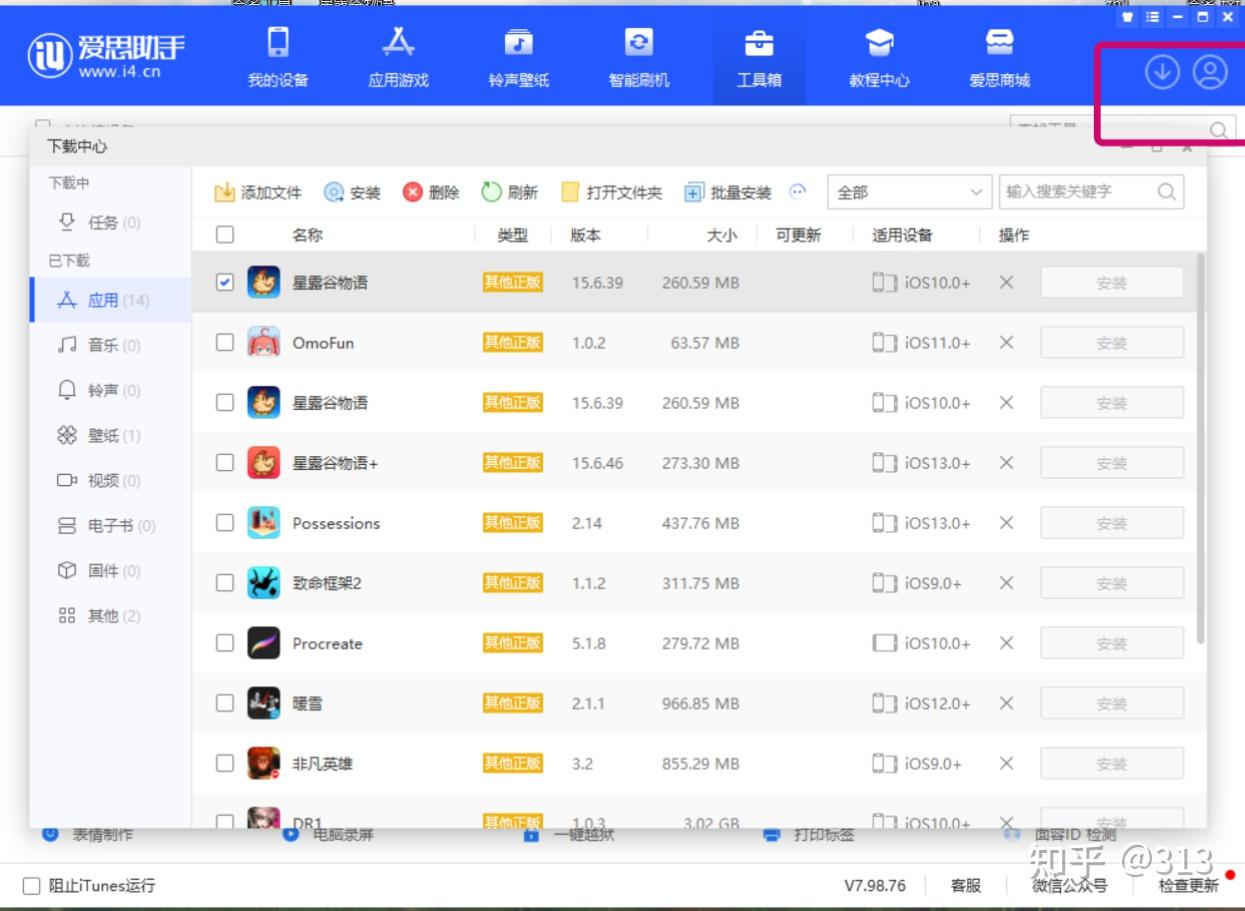Click the 致命框架2 app icon

pyautogui.click(x=264, y=582)
